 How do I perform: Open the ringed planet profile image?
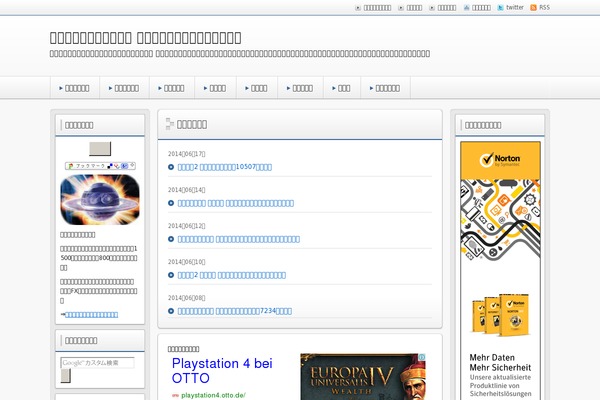click(100, 199)
